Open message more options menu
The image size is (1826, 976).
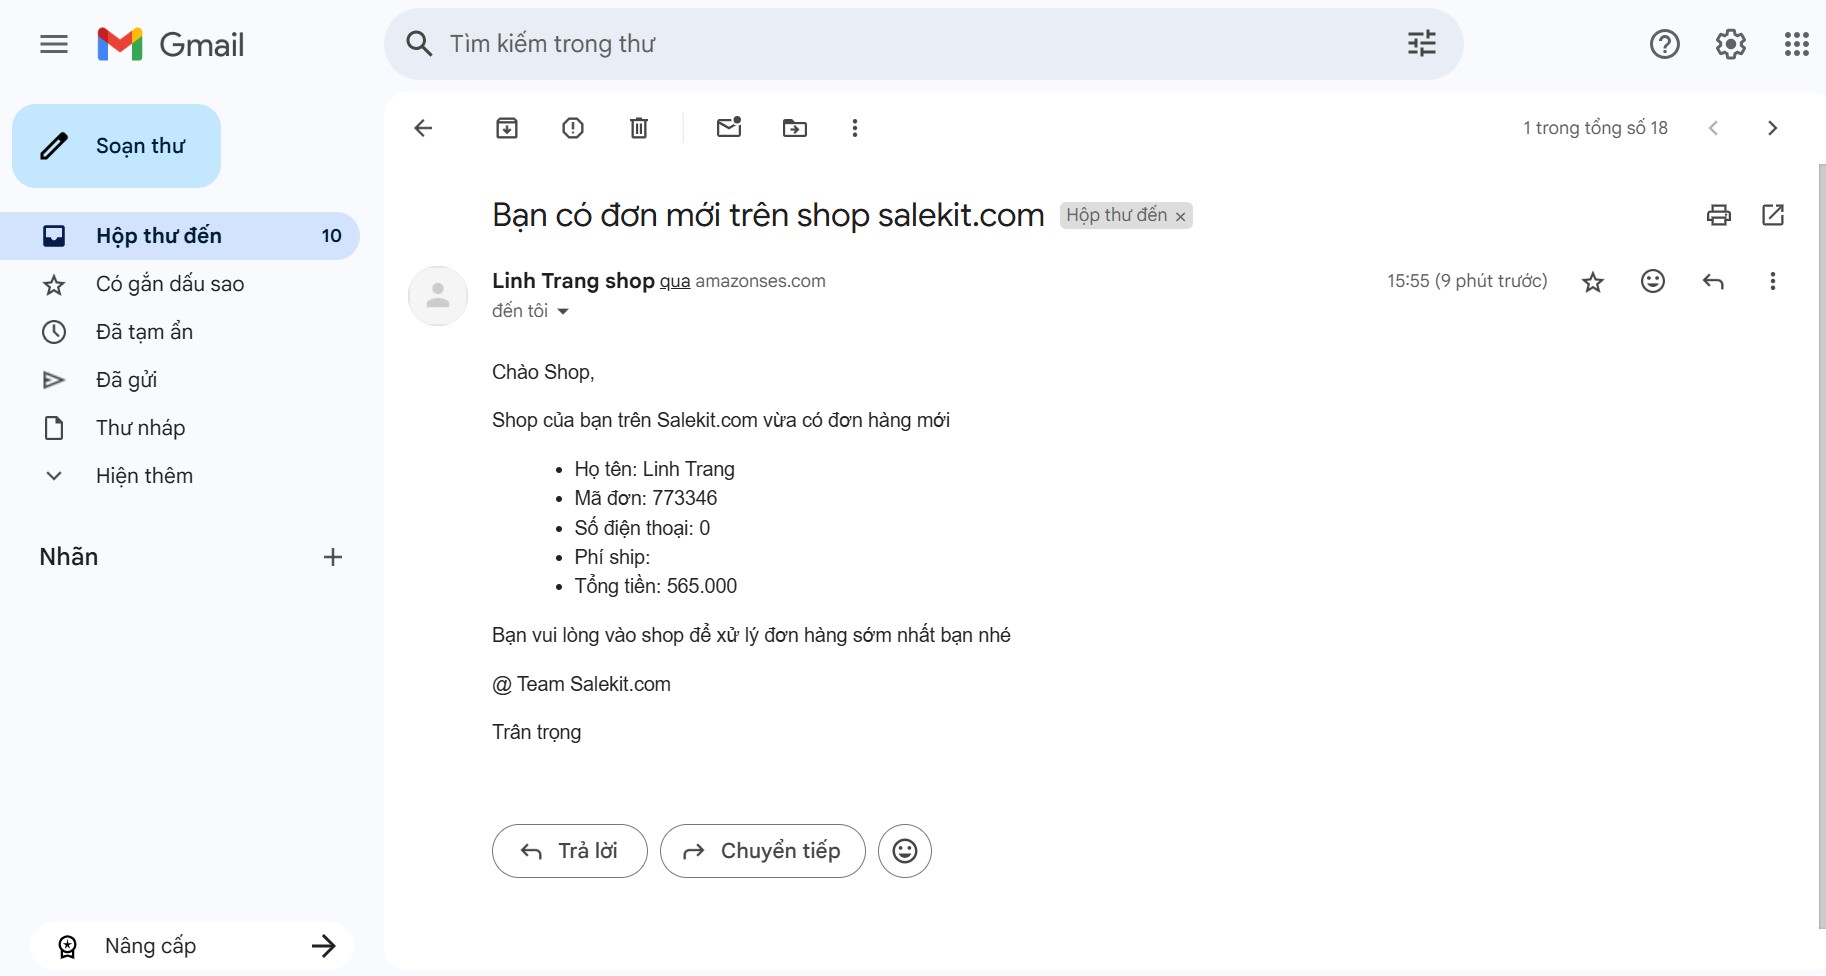pos(1773,282)
